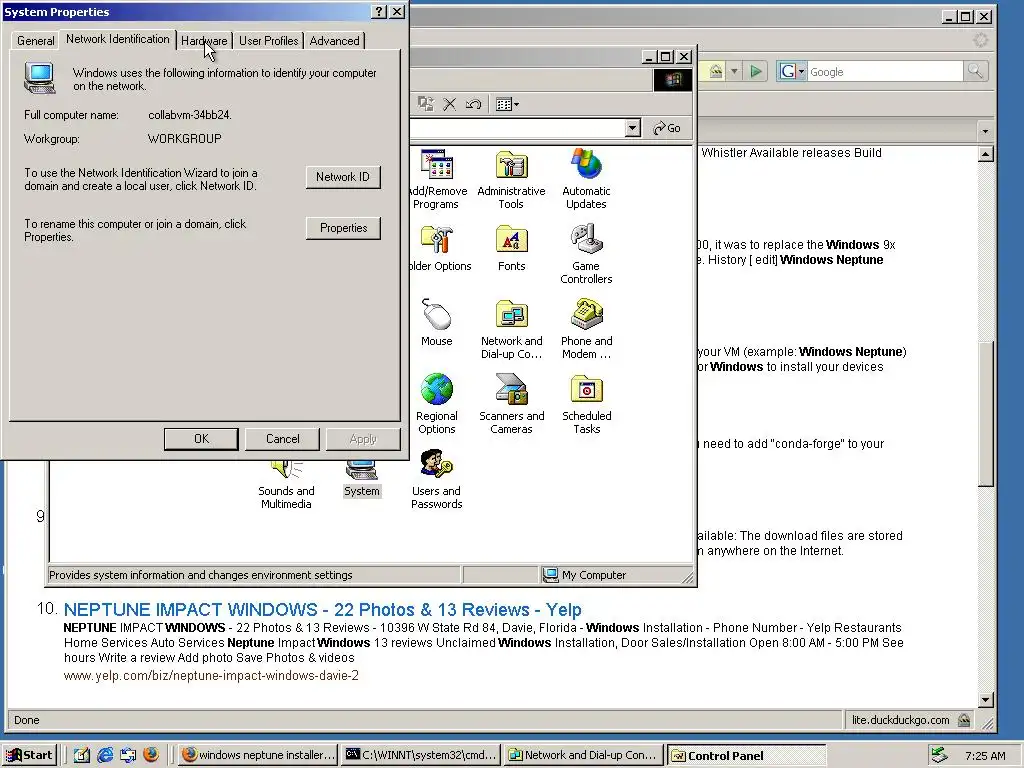Click the Delete X icon in Control Panel toolbar

click(449, 104)
